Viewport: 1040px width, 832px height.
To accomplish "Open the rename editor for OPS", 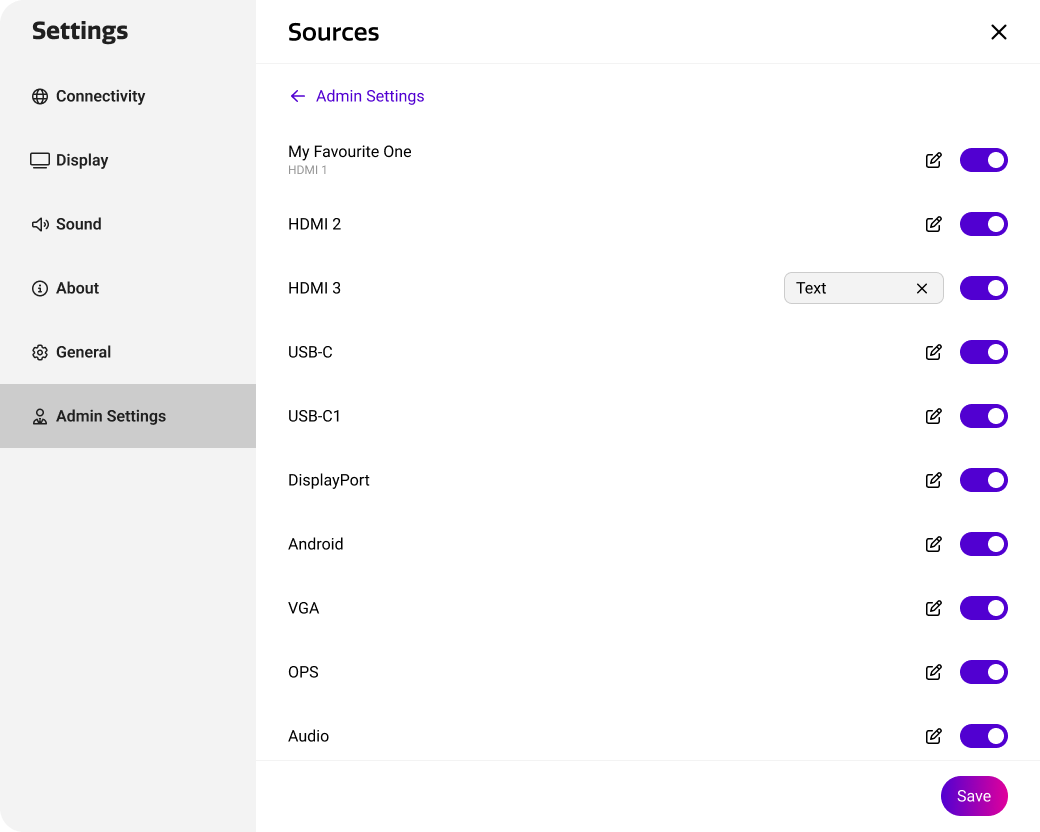I will click(933, 672).
